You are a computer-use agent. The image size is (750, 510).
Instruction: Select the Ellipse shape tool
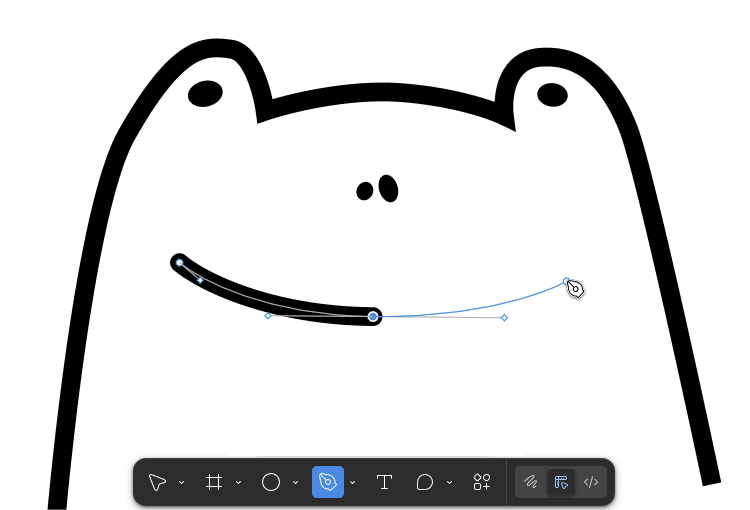click(270, 482)
